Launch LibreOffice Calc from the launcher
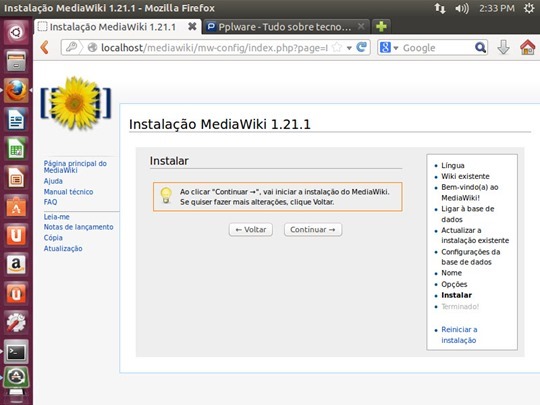 point(16,149)
